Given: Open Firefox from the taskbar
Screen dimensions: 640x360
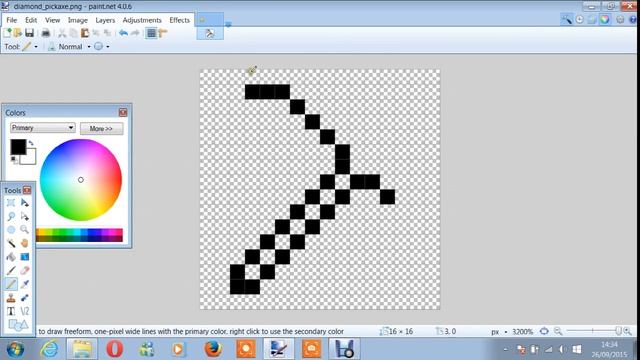Looking at the screenshot, I should (x=213, y=349).
